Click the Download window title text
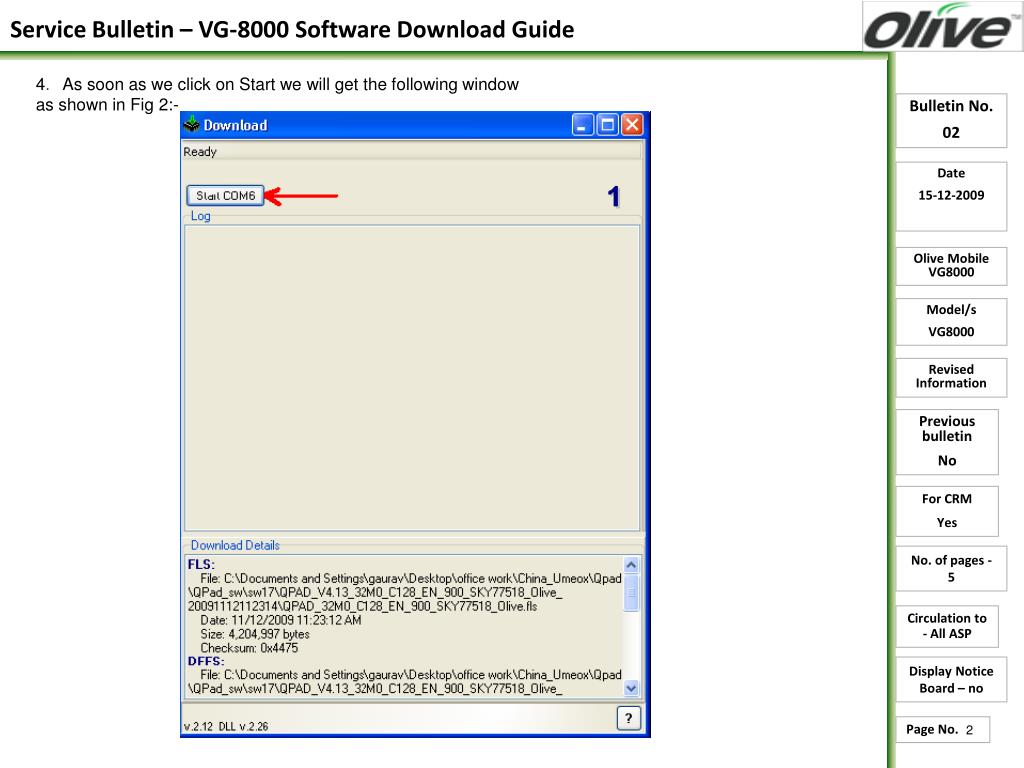 pyautogui.click(x=235, y=125)
